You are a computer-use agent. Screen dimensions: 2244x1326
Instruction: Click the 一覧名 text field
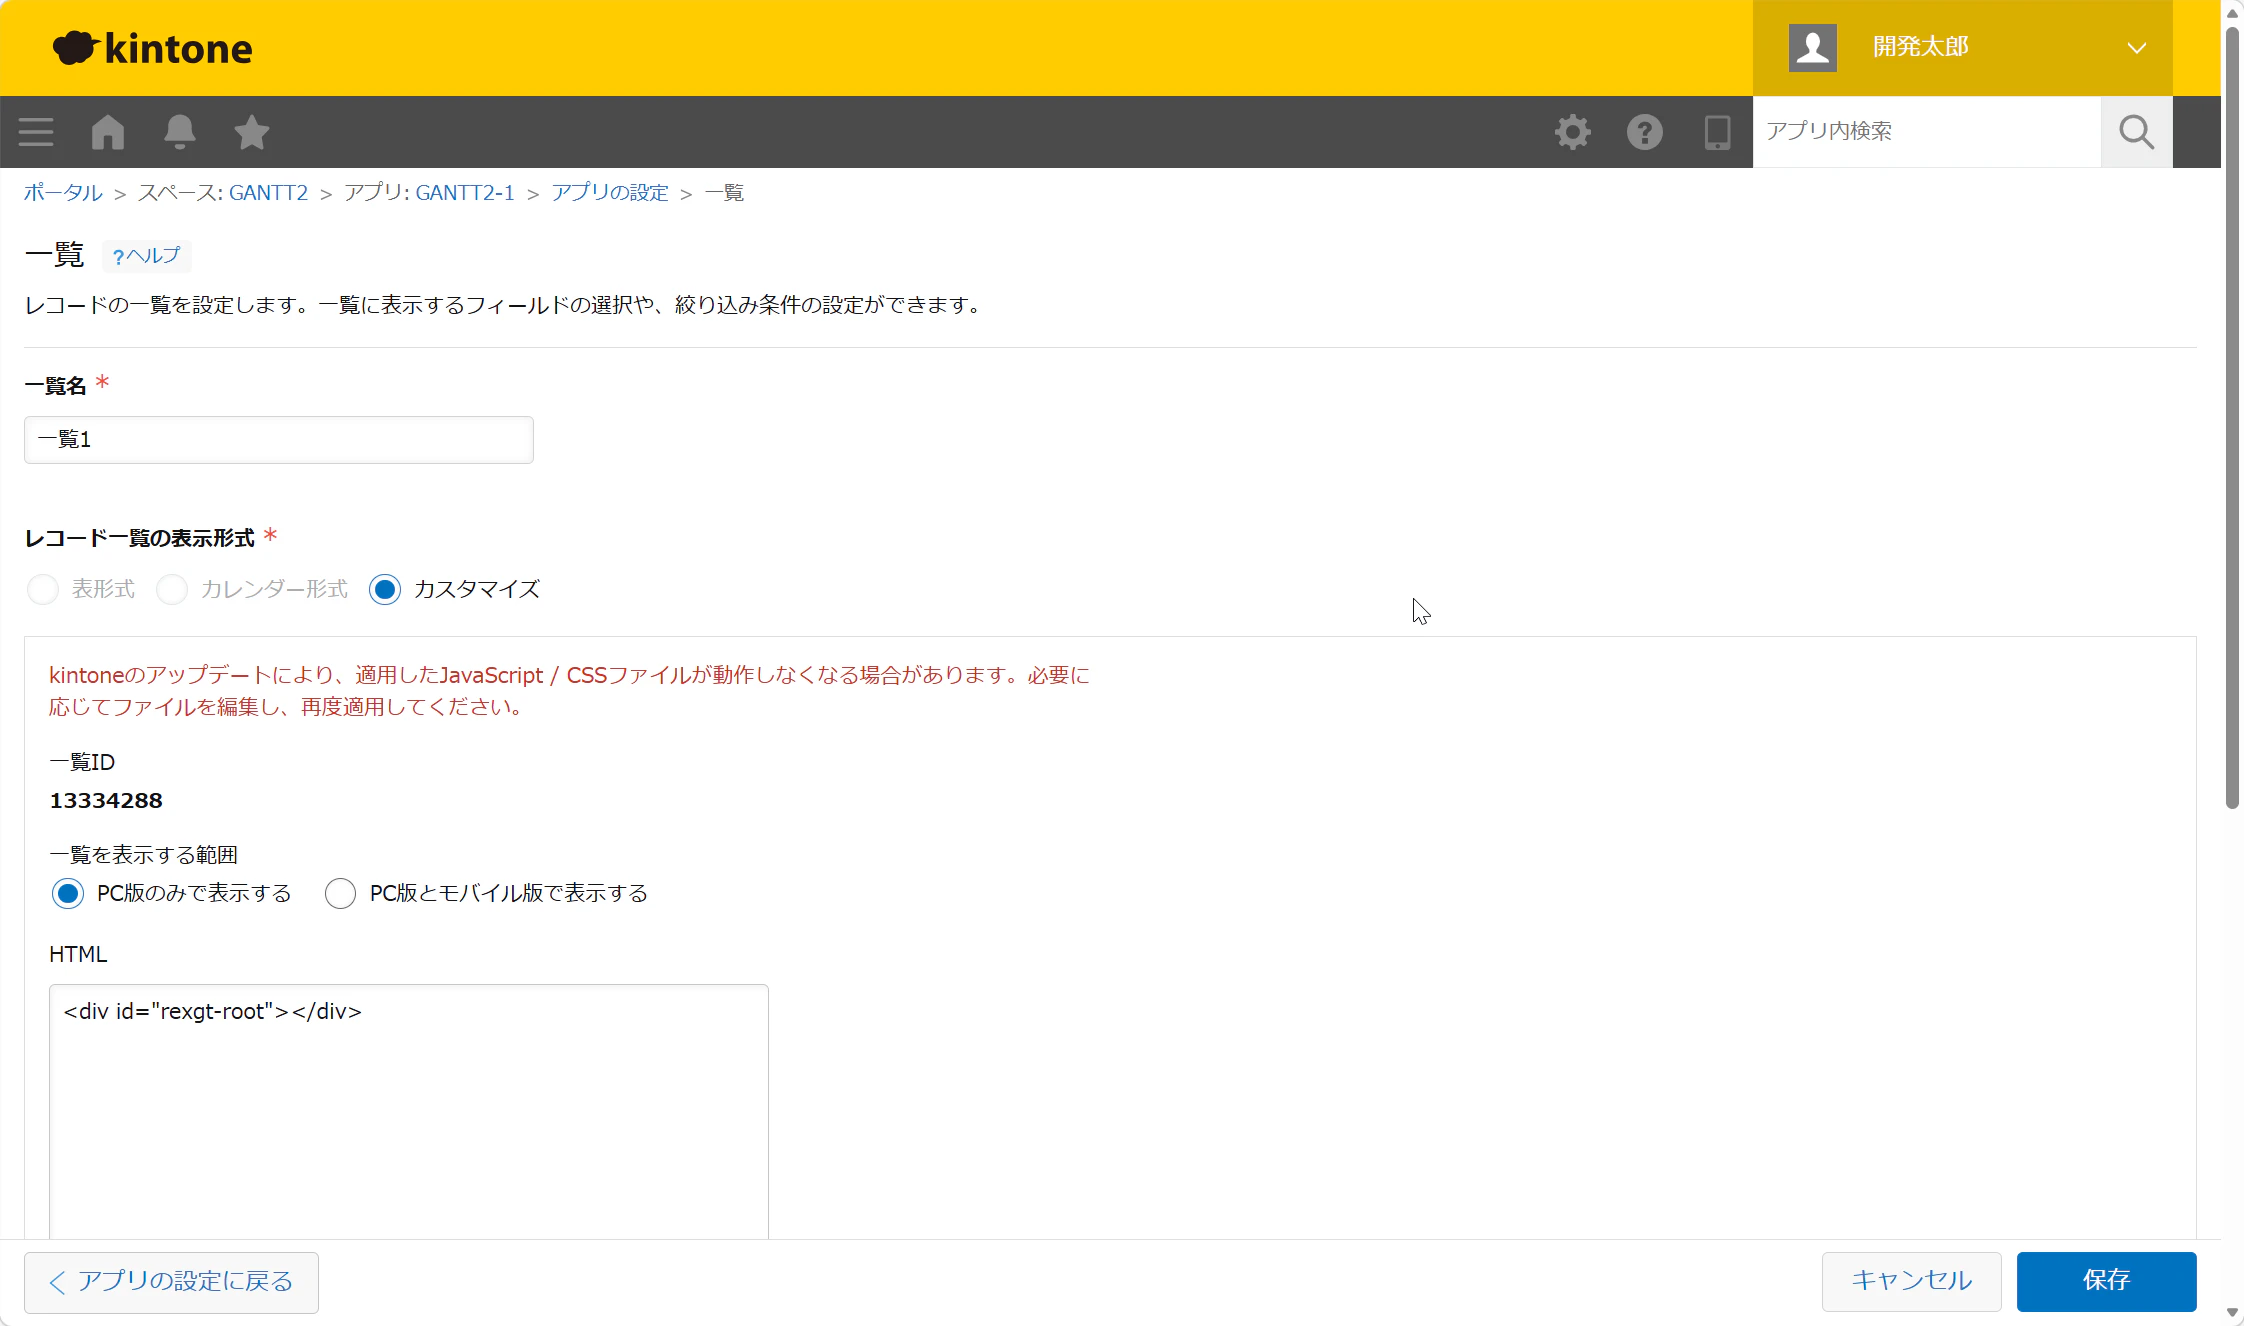click(279, 440)
